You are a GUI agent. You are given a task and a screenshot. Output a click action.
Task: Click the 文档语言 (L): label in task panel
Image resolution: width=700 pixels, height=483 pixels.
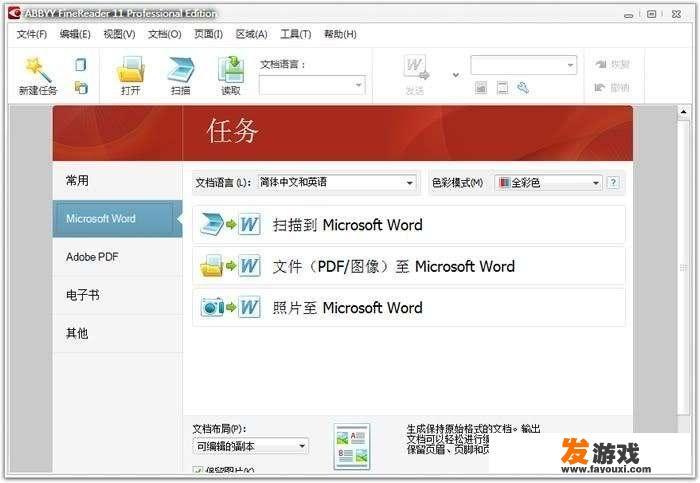pyautogui.click(x=223, y=183)
